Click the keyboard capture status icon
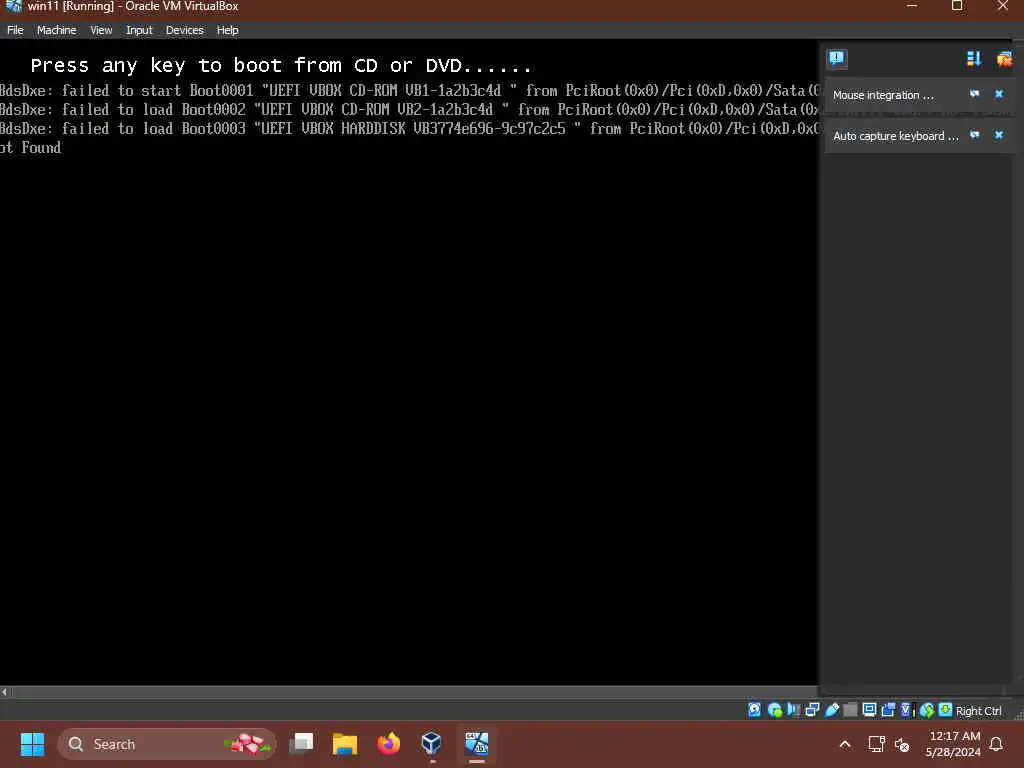The image size is (1024, 768). 945,710
